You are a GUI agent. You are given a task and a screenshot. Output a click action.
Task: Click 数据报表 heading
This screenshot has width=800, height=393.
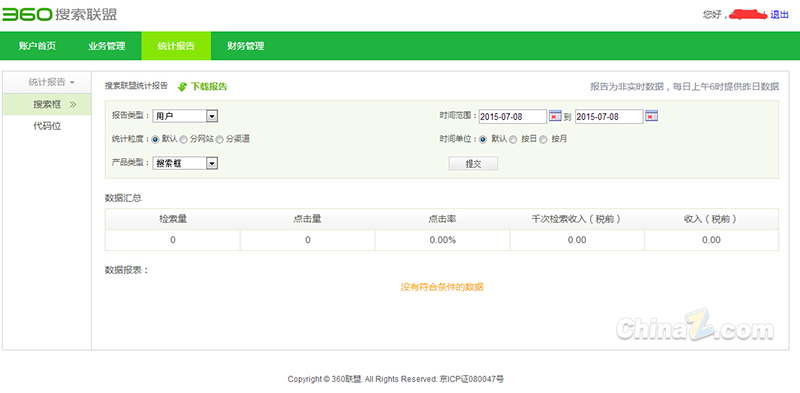pyautogui.click(x=126, y=270)
